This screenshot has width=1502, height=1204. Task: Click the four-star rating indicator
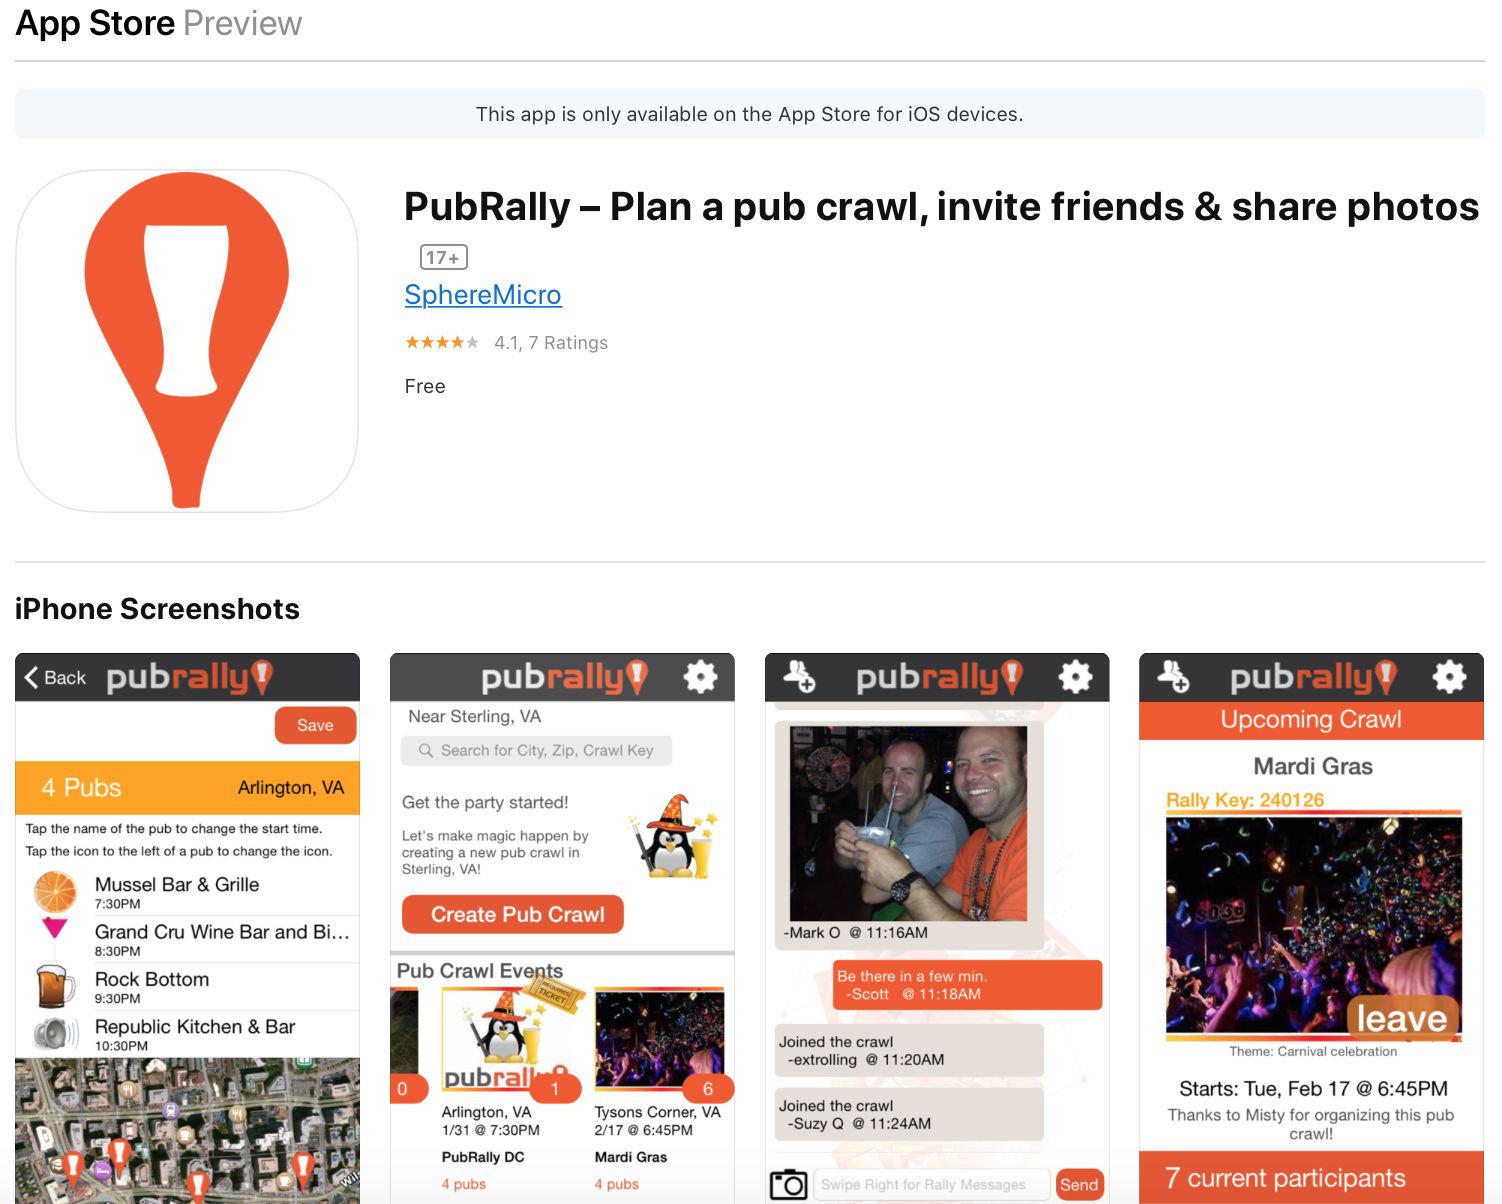click(442, 343)
